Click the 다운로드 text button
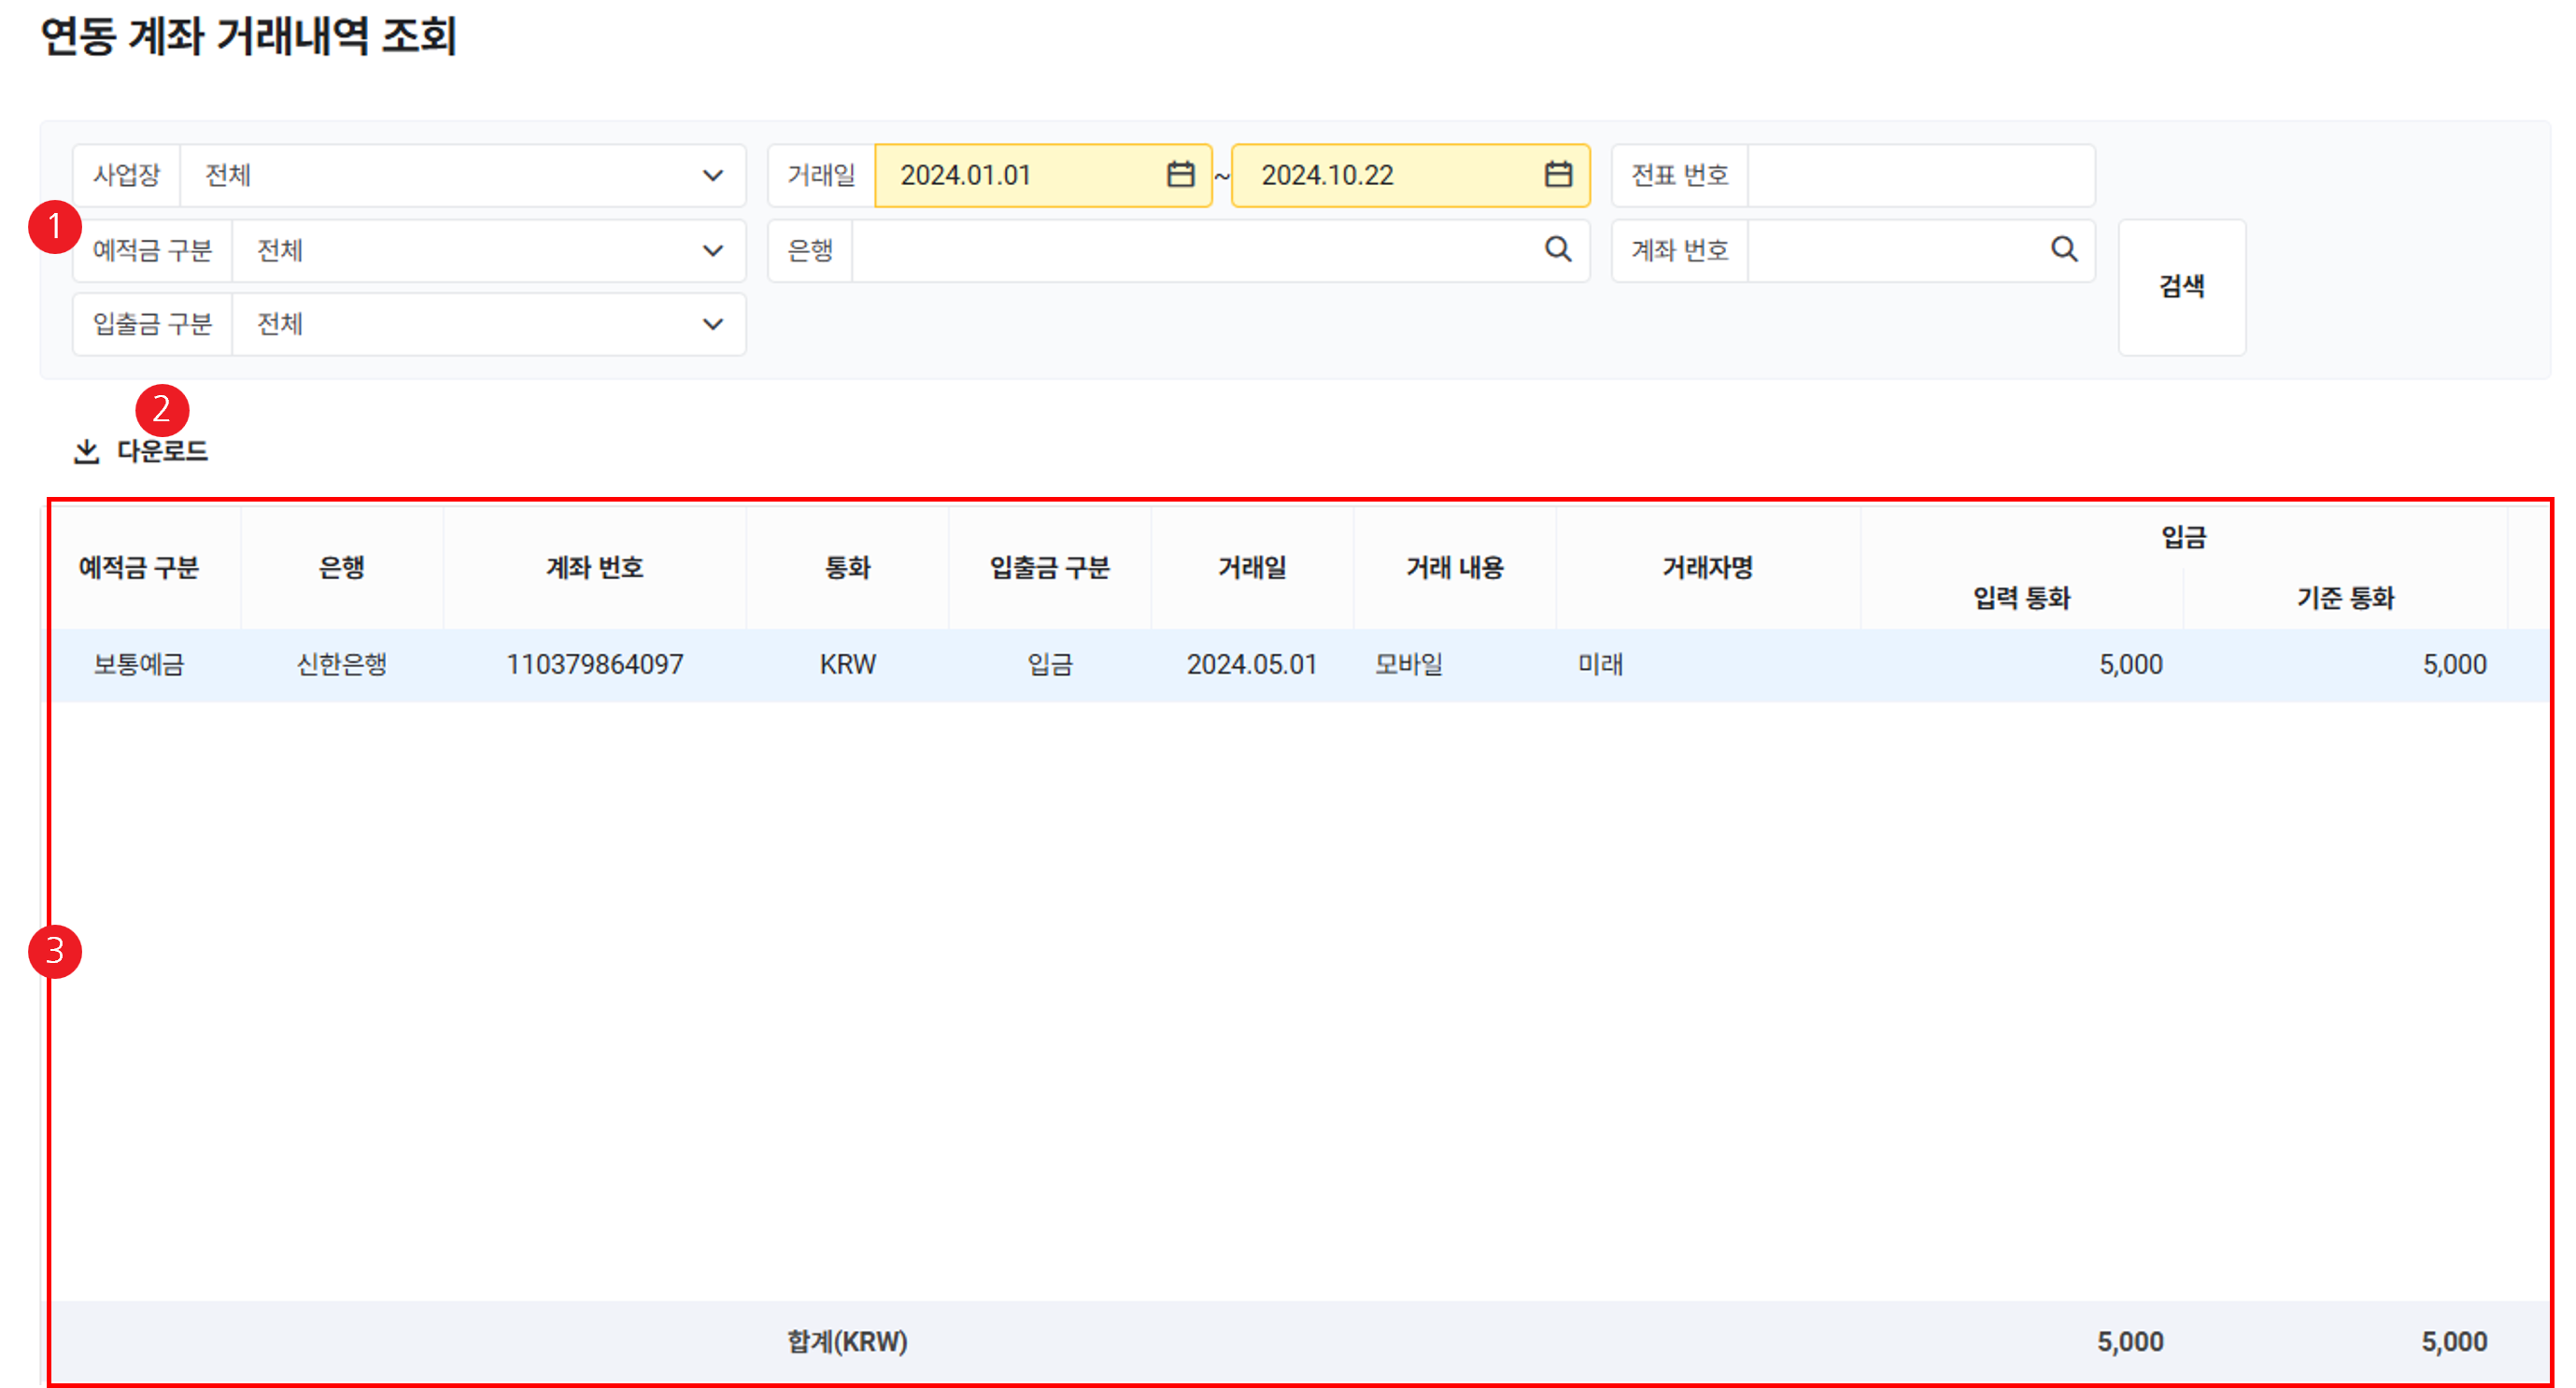 [x=162, y=452]
